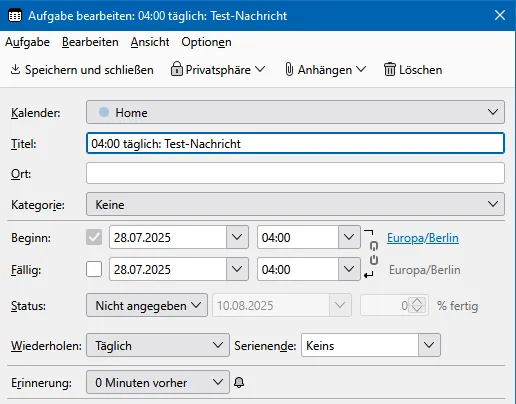The image size is (516, 404).
Task: Click Speichern und schließen button
Action: point(82,69)
